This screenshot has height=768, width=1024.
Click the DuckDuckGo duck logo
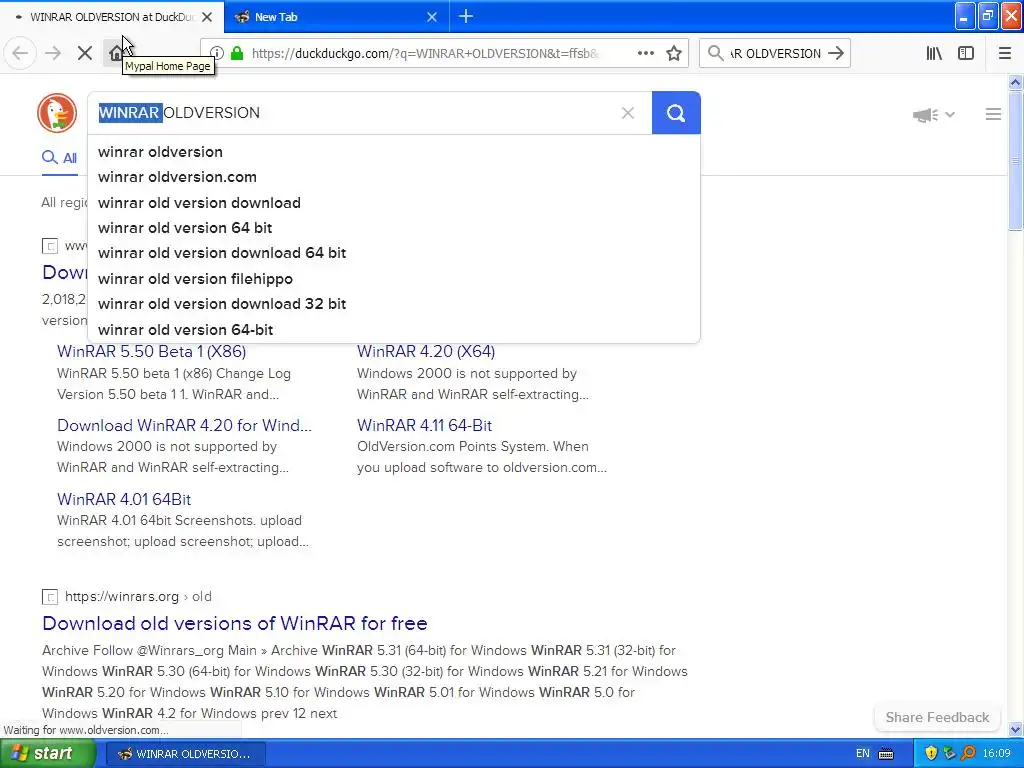point(57,113)
